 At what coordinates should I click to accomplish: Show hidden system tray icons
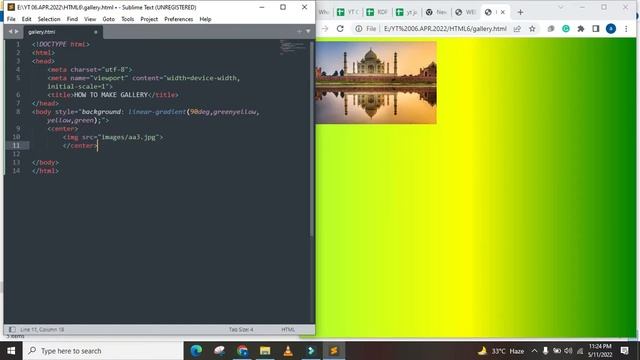534,351
